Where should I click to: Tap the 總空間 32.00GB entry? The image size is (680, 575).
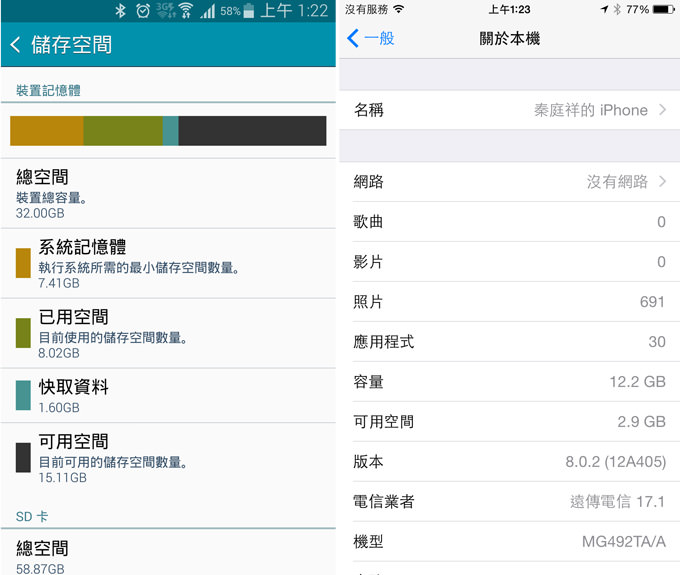[x=168, y=192]
